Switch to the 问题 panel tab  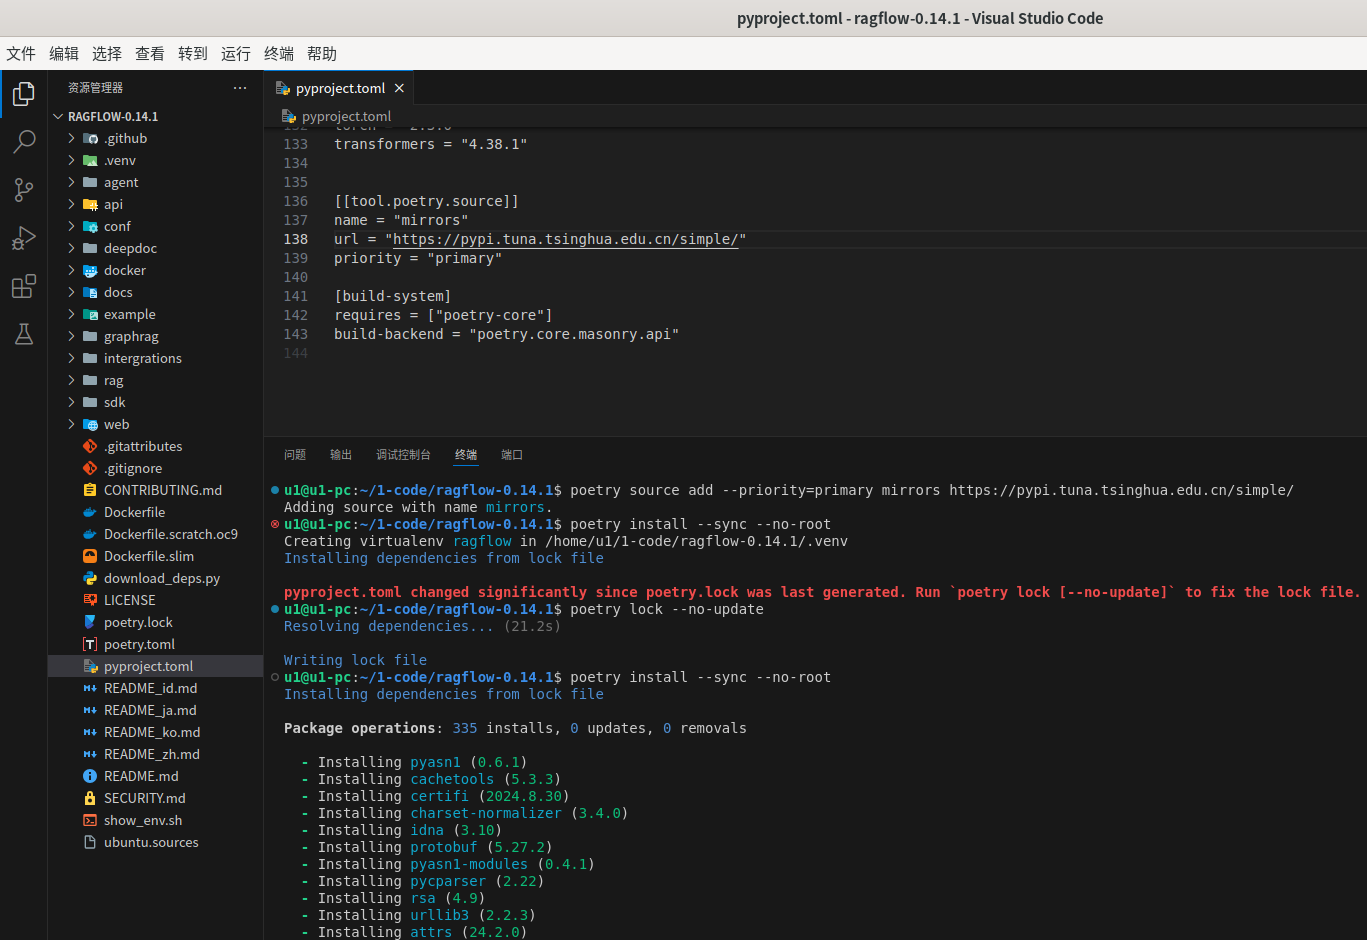coord(295,455)
